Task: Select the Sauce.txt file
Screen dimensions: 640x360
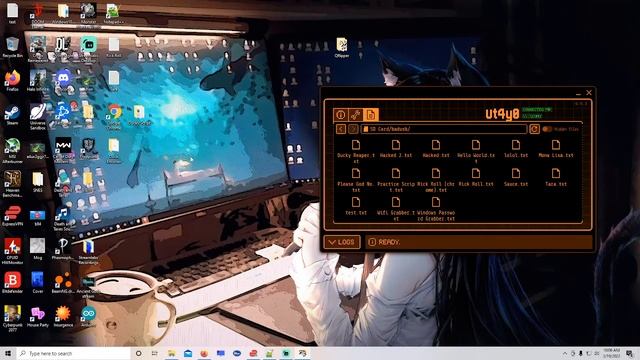Action: click(x=516, y=177)
